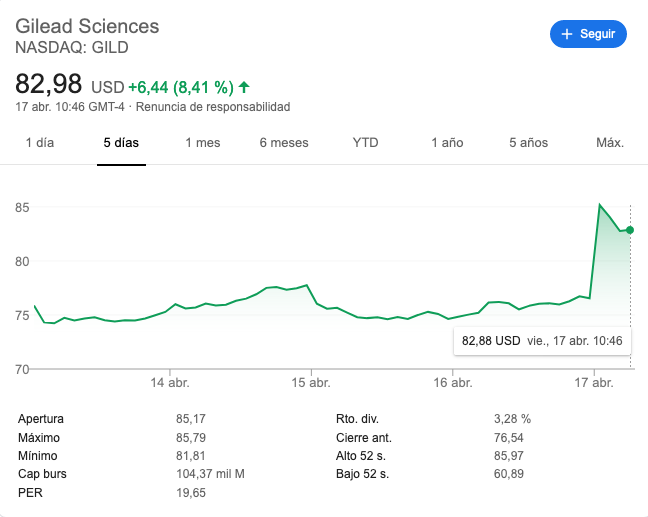Click the 80 y-axis label
This screenshot has width=648, height=517.
pyautogui.click(x=22, y=262)
